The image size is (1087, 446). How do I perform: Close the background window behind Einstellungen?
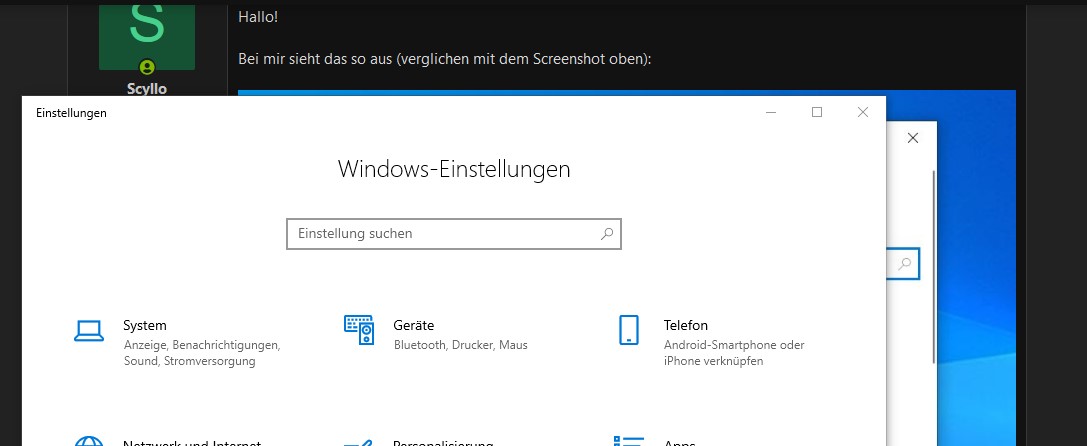click(913, 138)
